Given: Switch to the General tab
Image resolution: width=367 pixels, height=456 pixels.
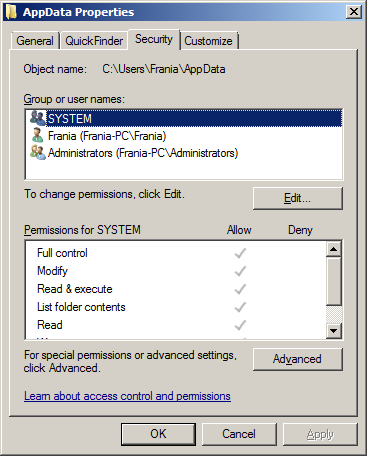Looking at the screenshot, I should (35, 41).
